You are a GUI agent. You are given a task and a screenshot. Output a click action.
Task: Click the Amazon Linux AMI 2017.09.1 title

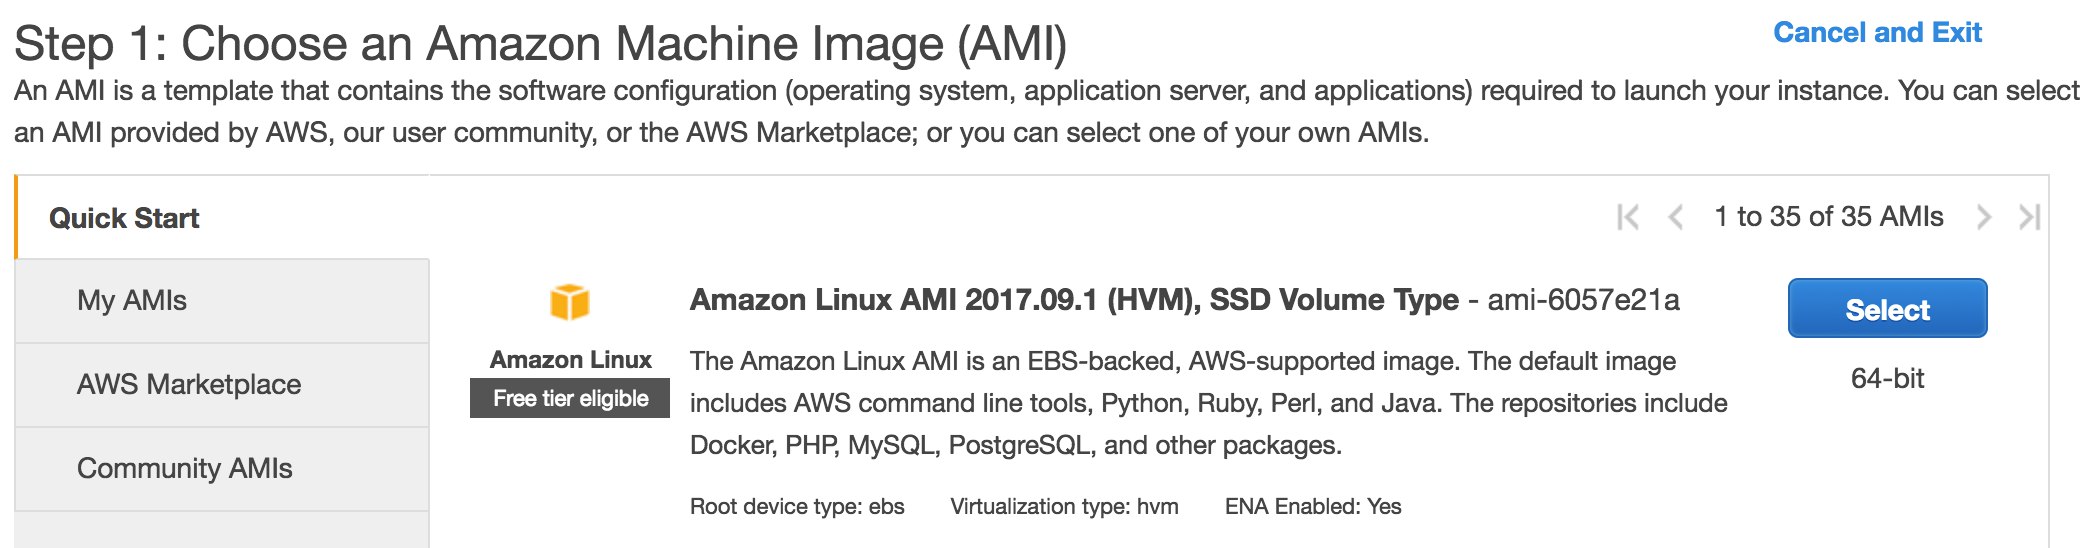[x=1074, y=300]
